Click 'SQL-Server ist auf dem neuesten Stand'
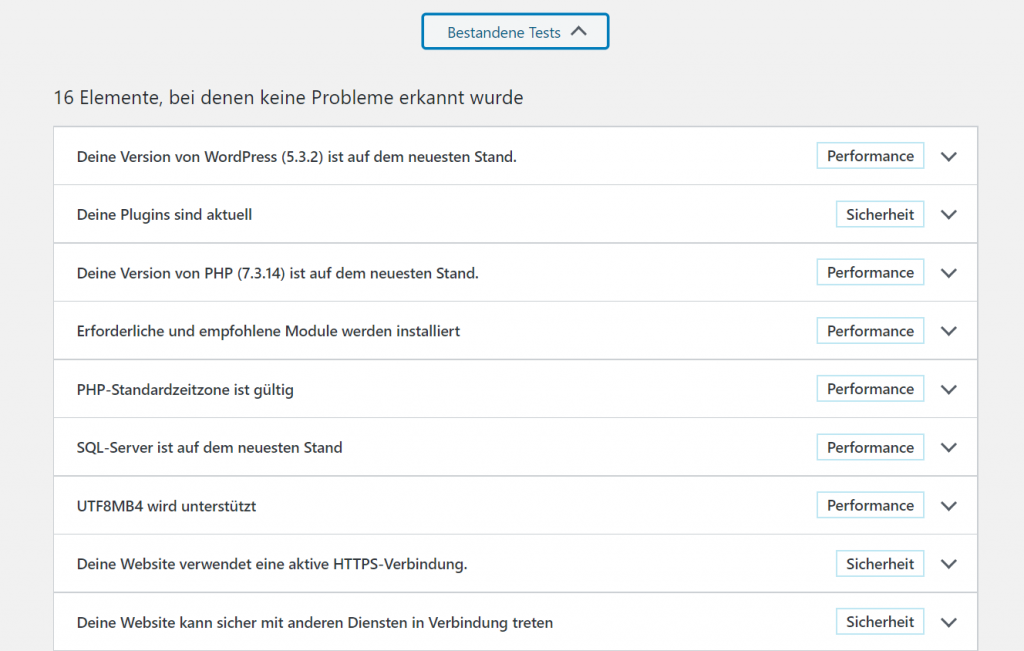Screen dimensions: 1024x651 click(x=209, y=448)
